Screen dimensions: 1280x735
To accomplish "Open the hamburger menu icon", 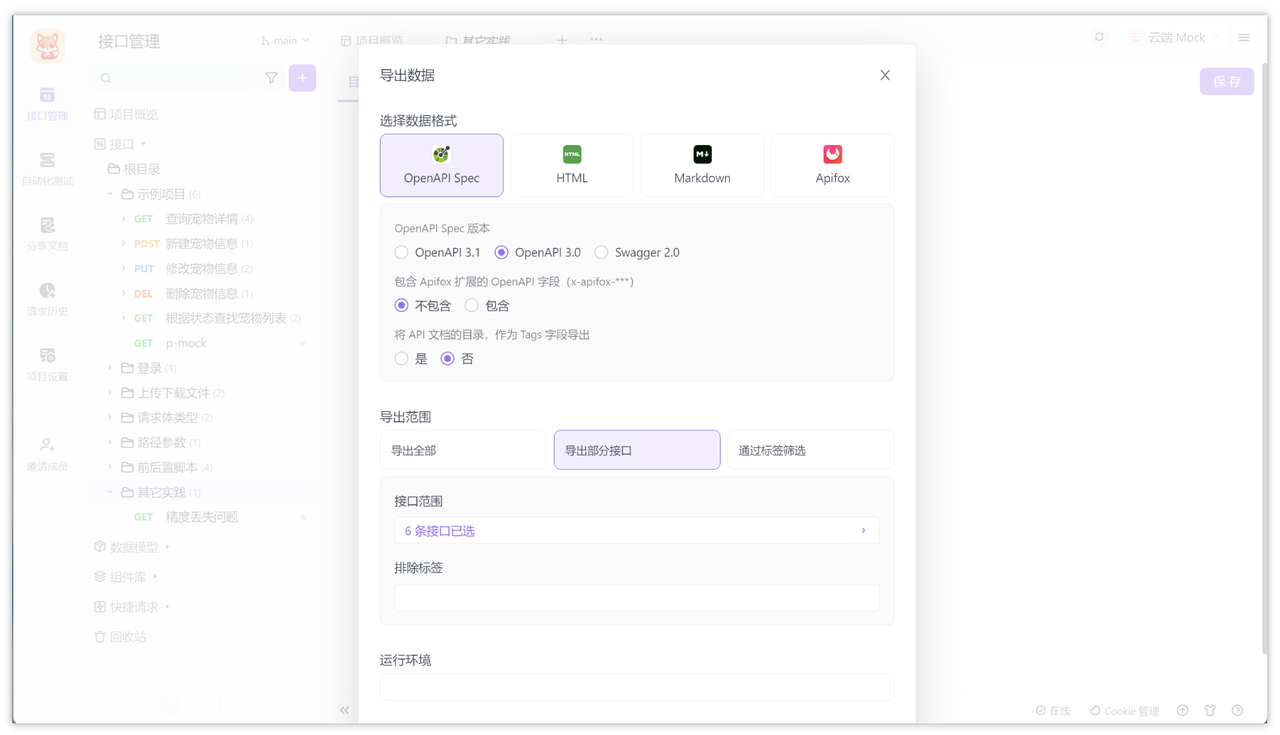I will 1244,37.
